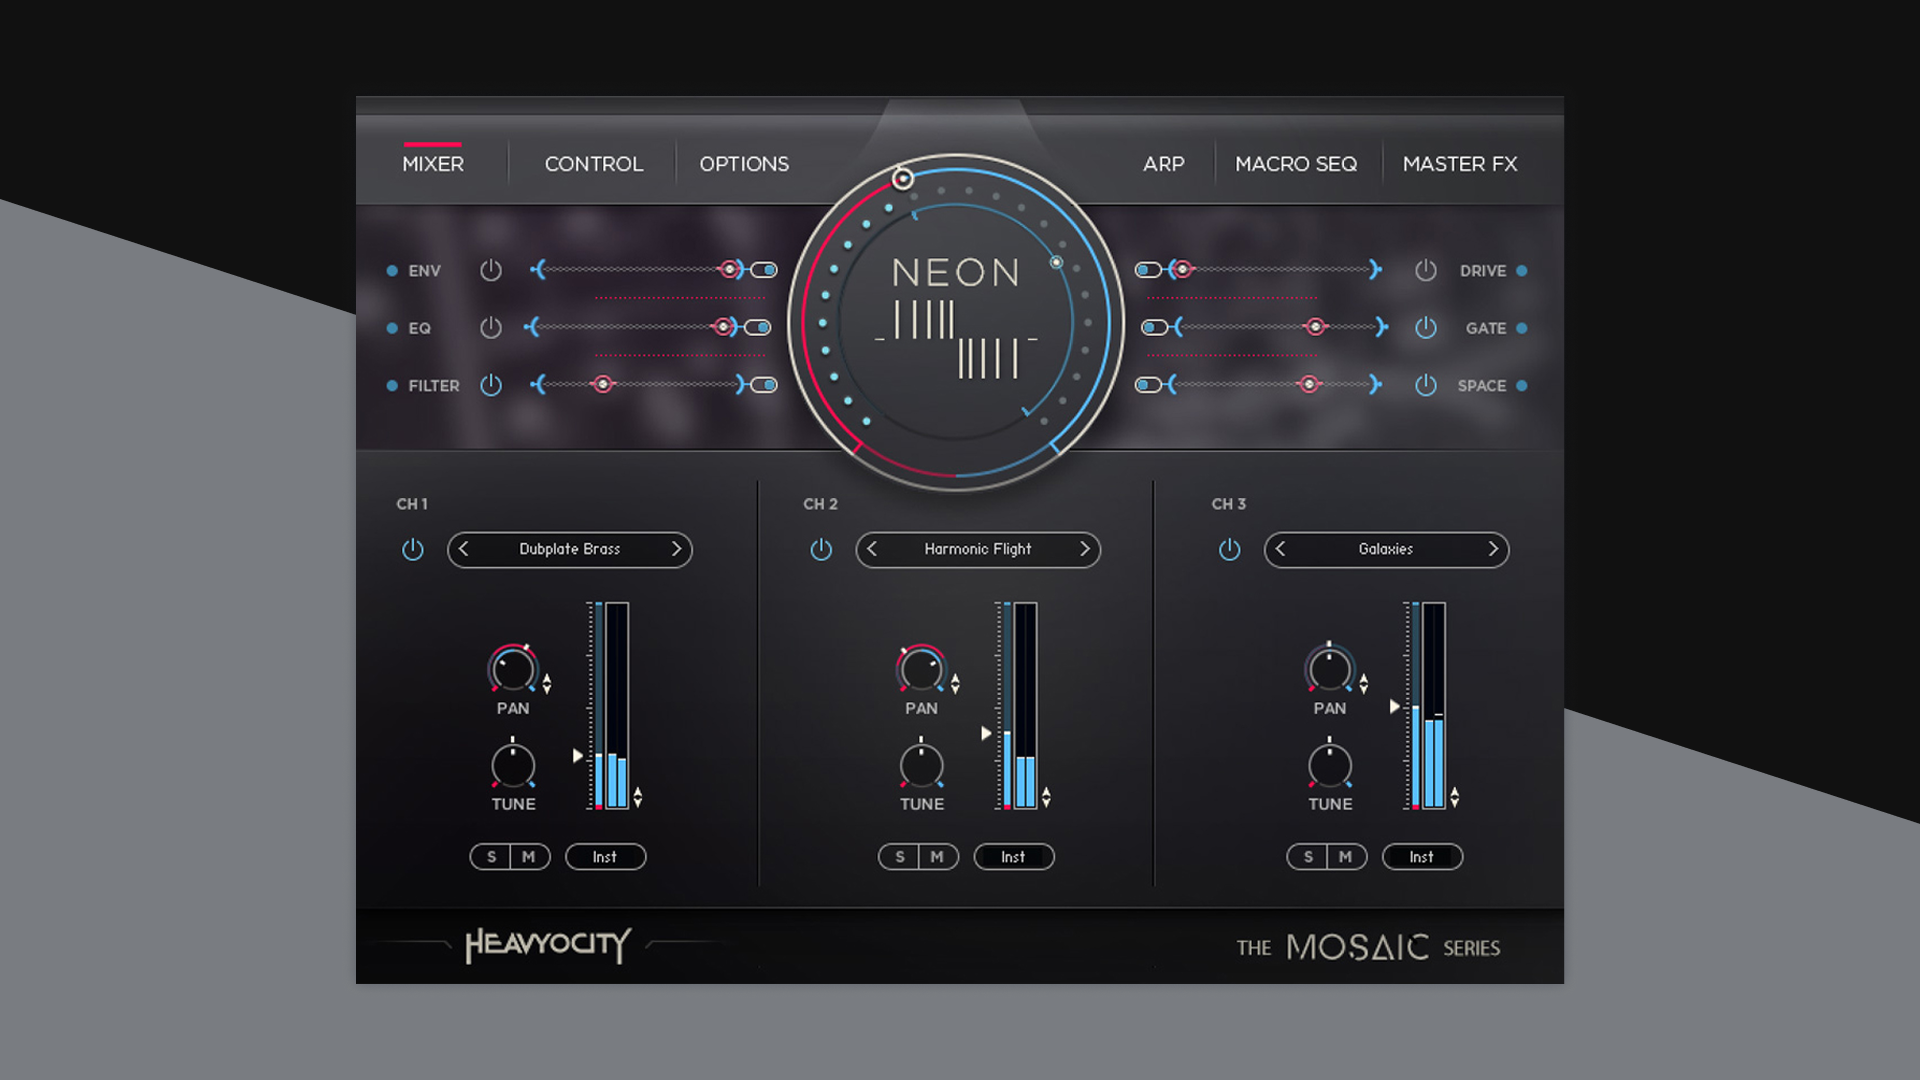The width and height of the screenshot is (1920, 1080).
Task: Enable the DRIVE effect power icon
Action: coord(1427,270)
